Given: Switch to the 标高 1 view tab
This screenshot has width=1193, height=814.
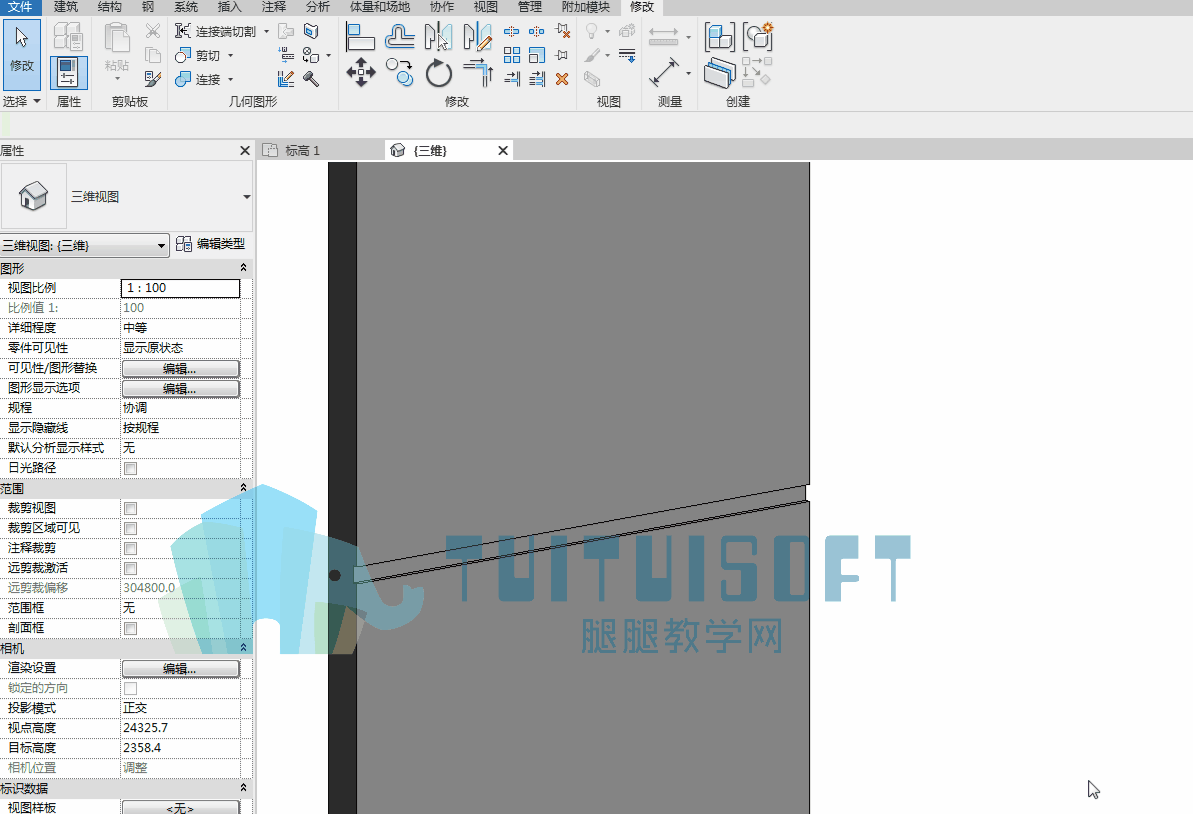Looking at the screenshot, I should coord(302,151).
